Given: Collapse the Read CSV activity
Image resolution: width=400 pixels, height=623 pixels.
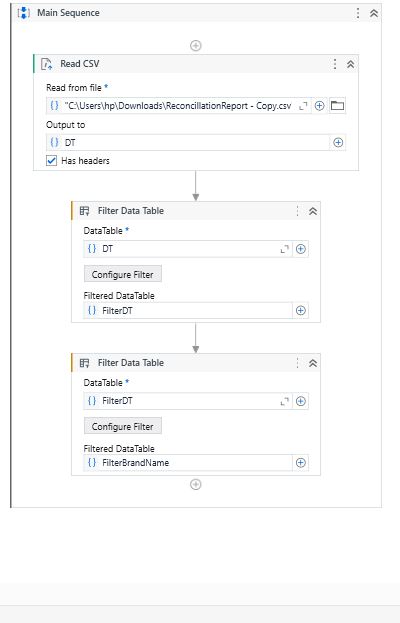Looking at the screenshot, I should tap(350, 64).
